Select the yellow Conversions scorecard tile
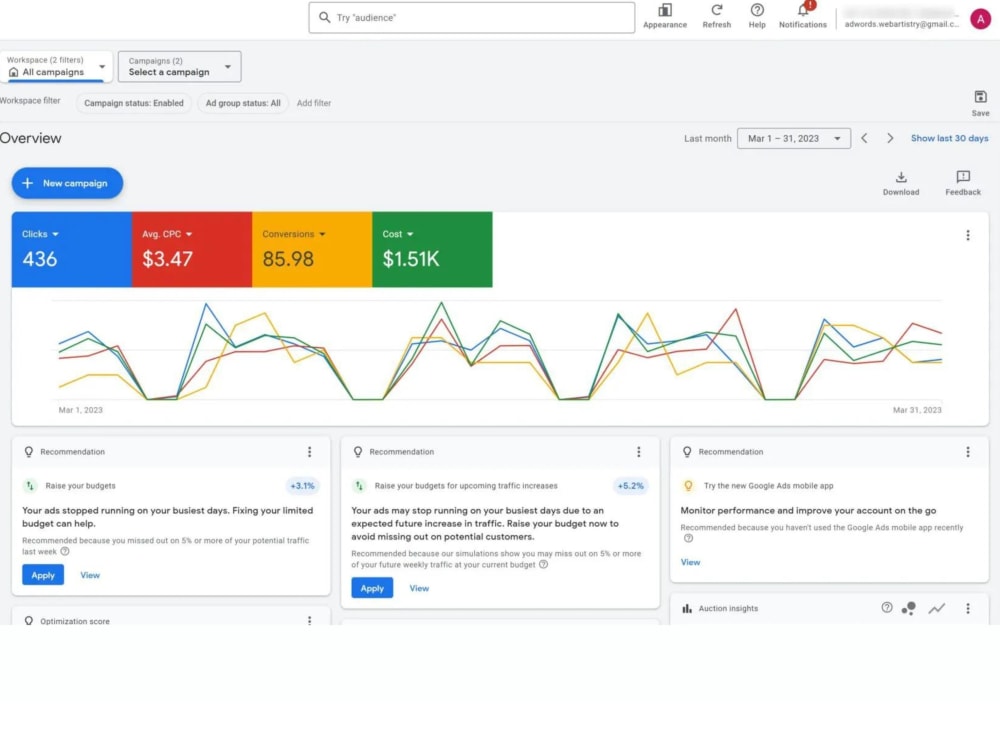Screen dimensions: 1000x750 pyautogui.click(x=312, y=249)
